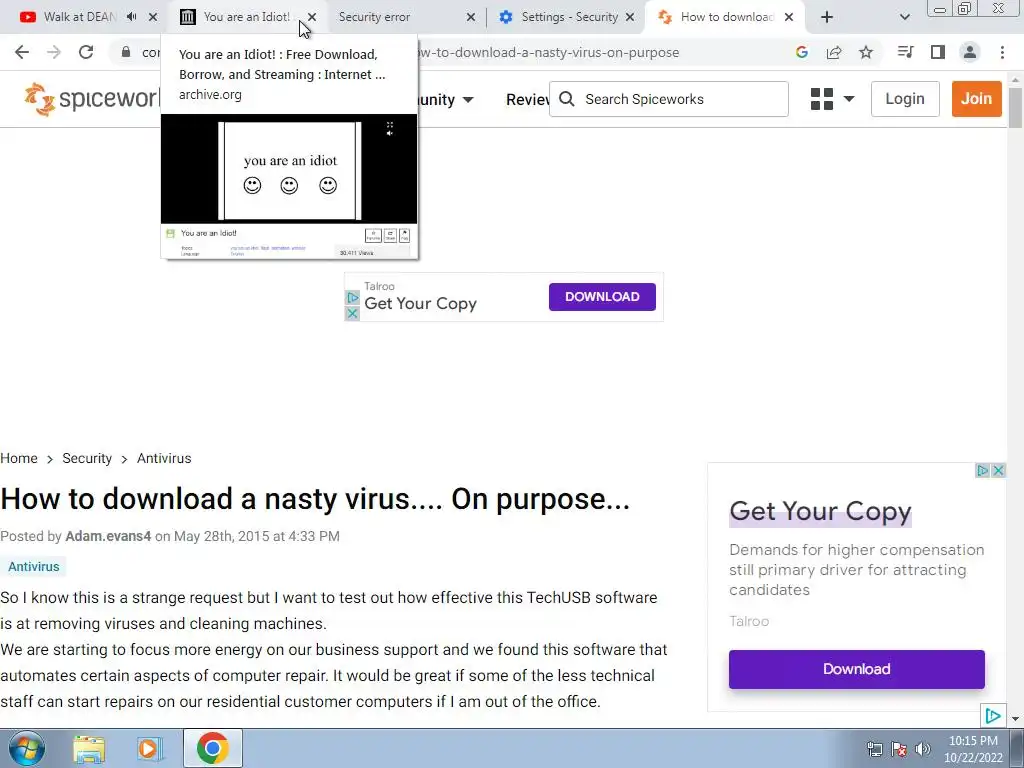
Task: Close the Security error tab
Action: 471,17
